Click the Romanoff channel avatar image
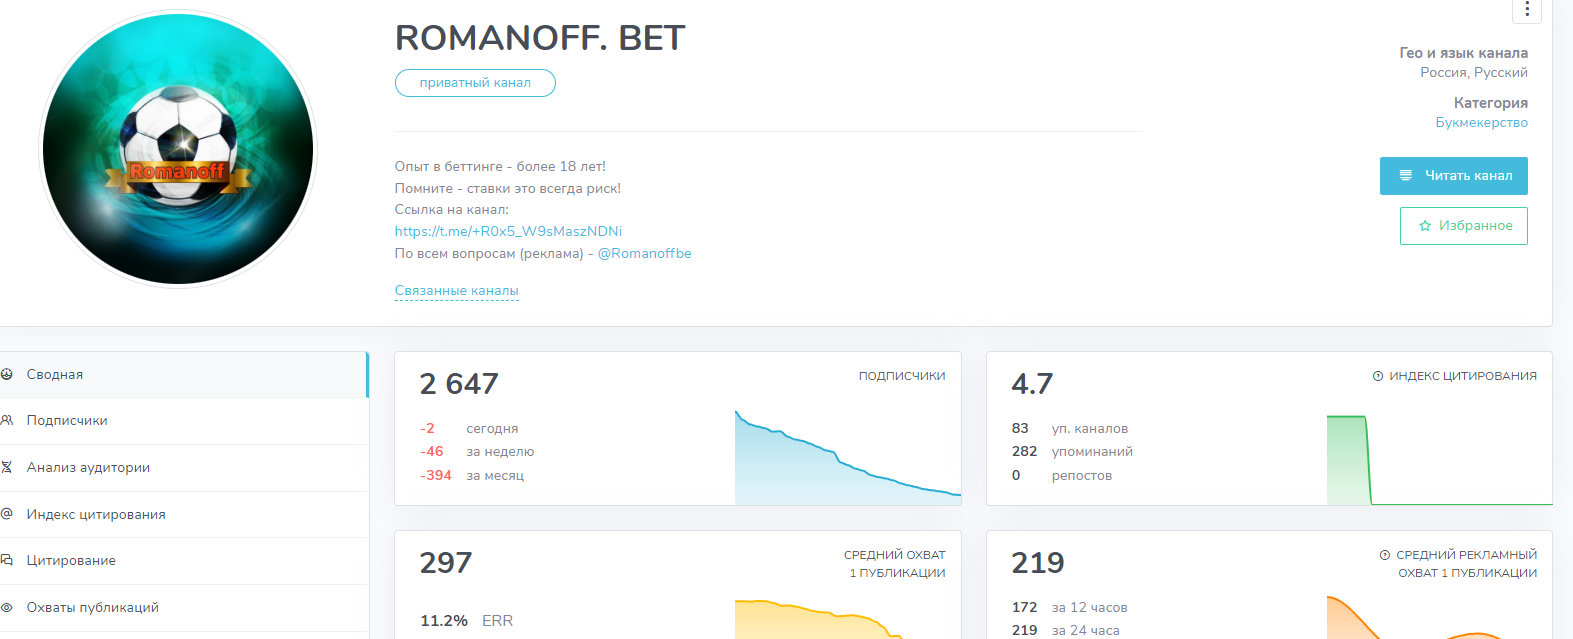1573x639 pixels. point(178,148)
